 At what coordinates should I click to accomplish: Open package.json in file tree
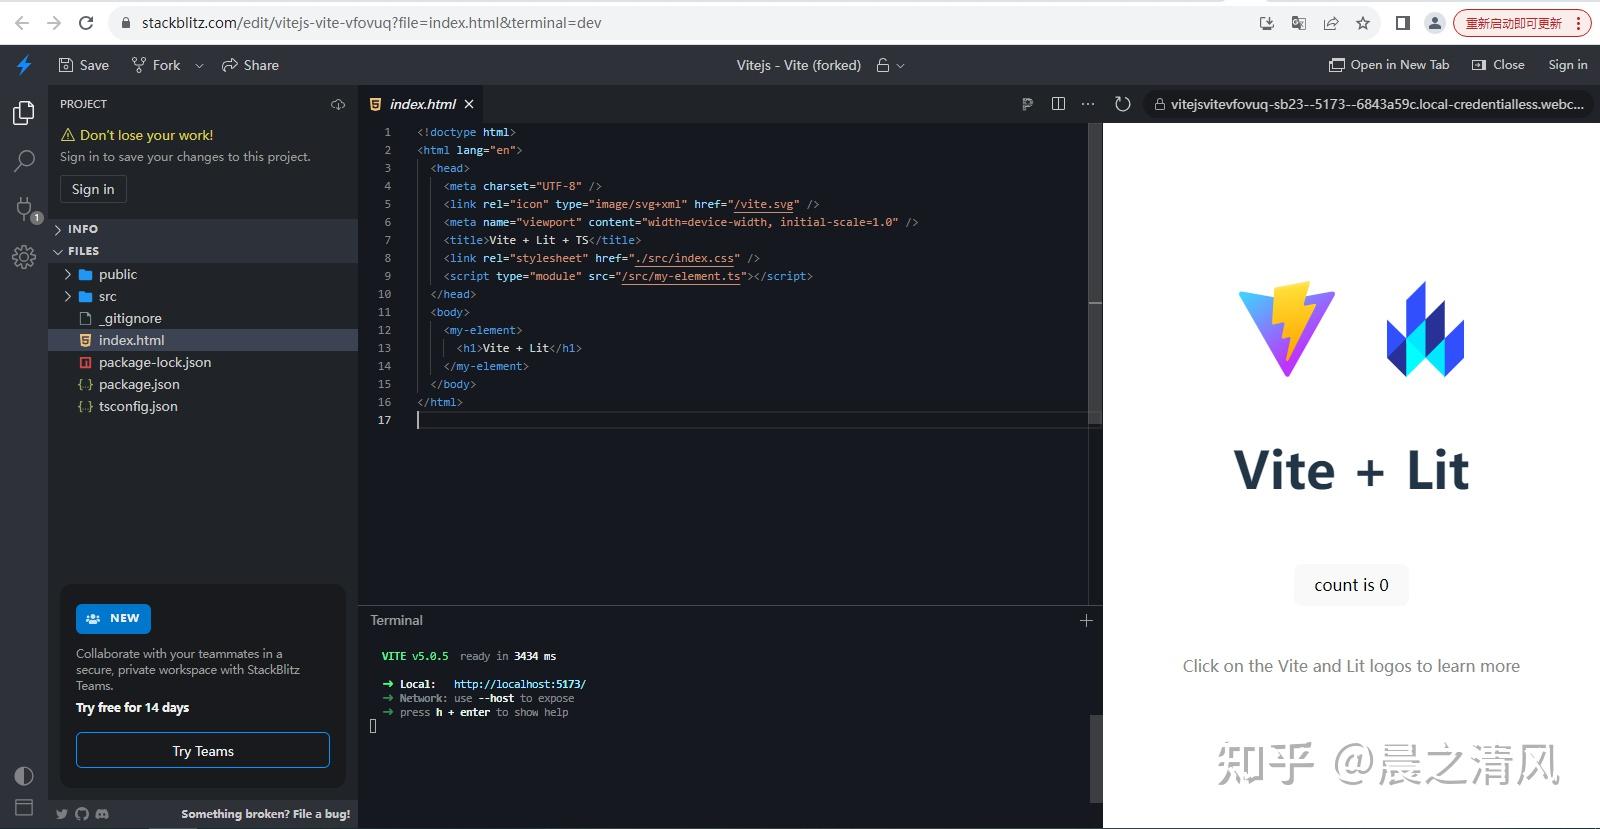139,384
